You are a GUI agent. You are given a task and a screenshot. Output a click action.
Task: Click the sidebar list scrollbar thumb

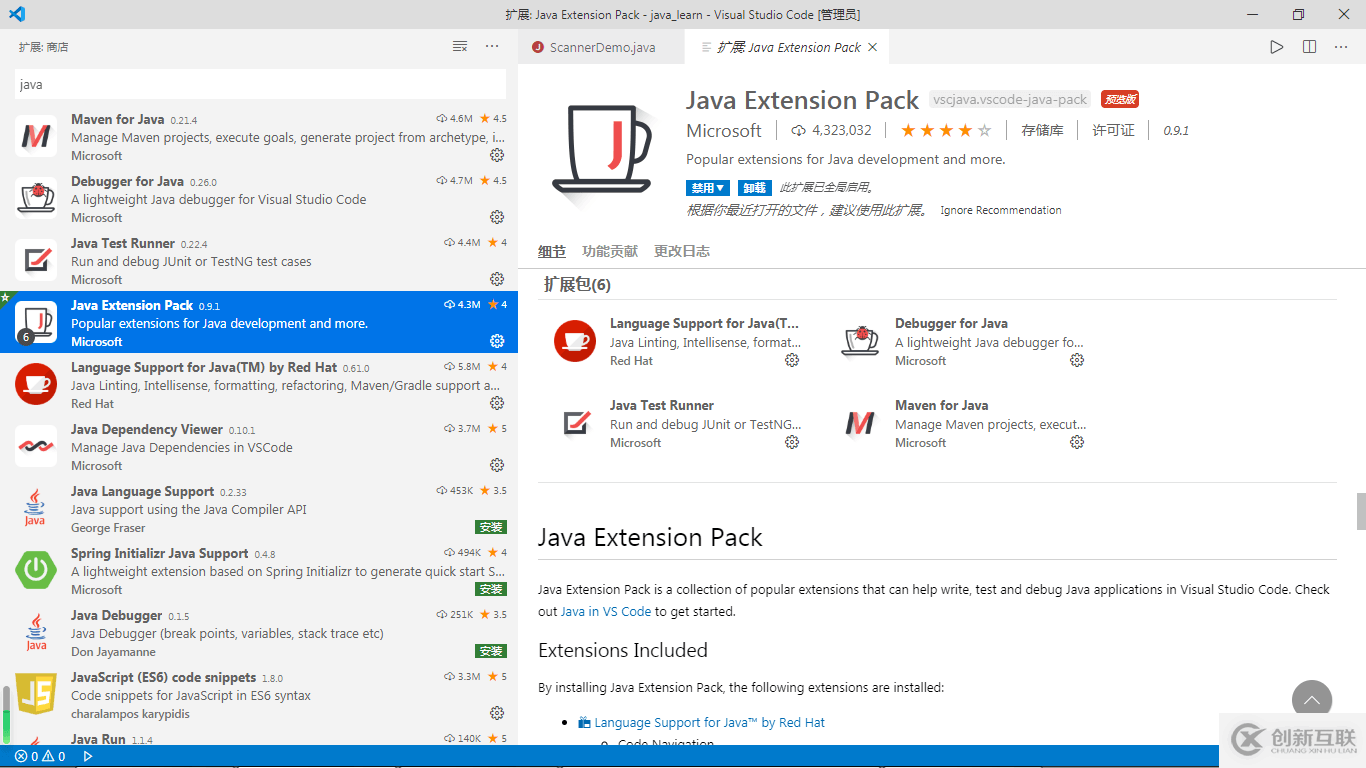[x=7, y=713]
